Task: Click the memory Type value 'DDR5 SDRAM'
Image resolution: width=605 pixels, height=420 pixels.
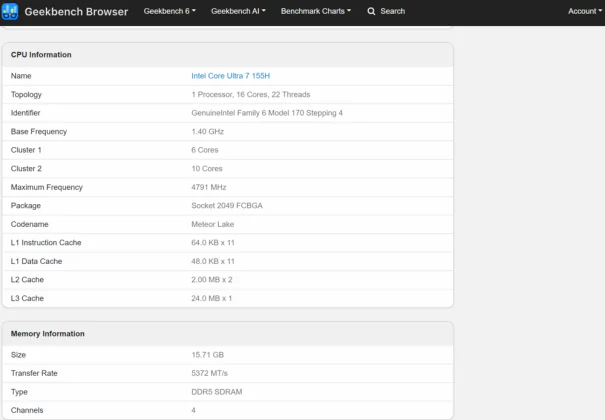Action: coord(217,392)
